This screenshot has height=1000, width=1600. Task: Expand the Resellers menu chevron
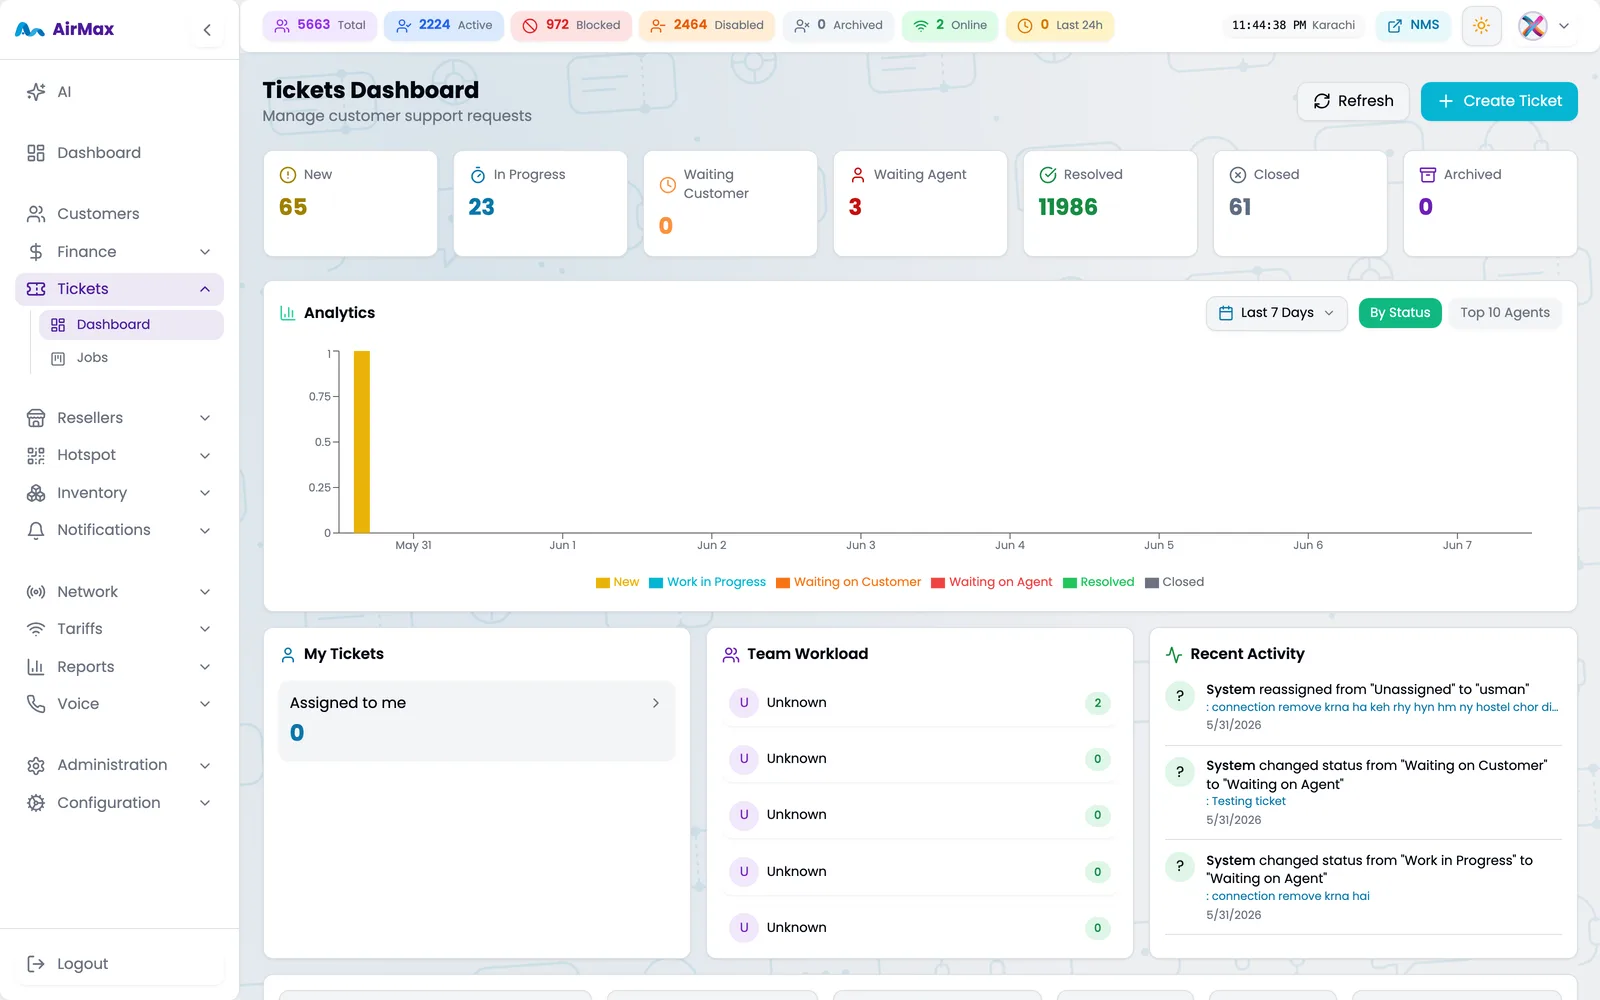coord(205,418)
